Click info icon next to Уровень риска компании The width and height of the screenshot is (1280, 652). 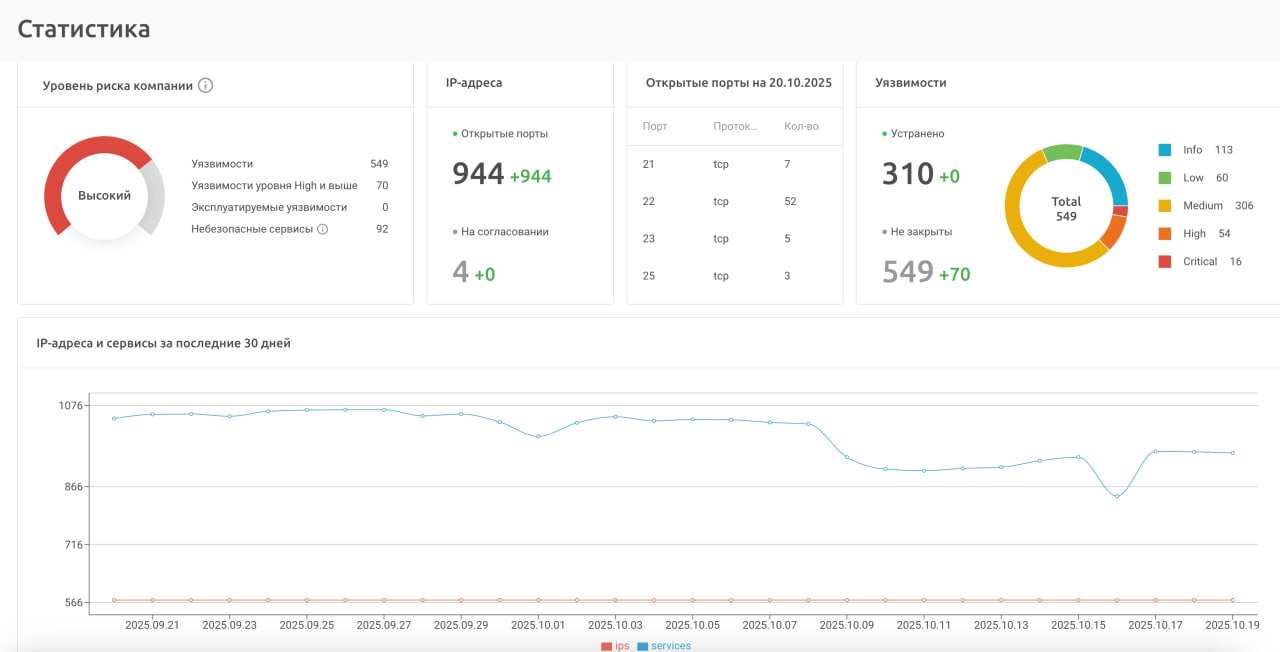point(205,85)
